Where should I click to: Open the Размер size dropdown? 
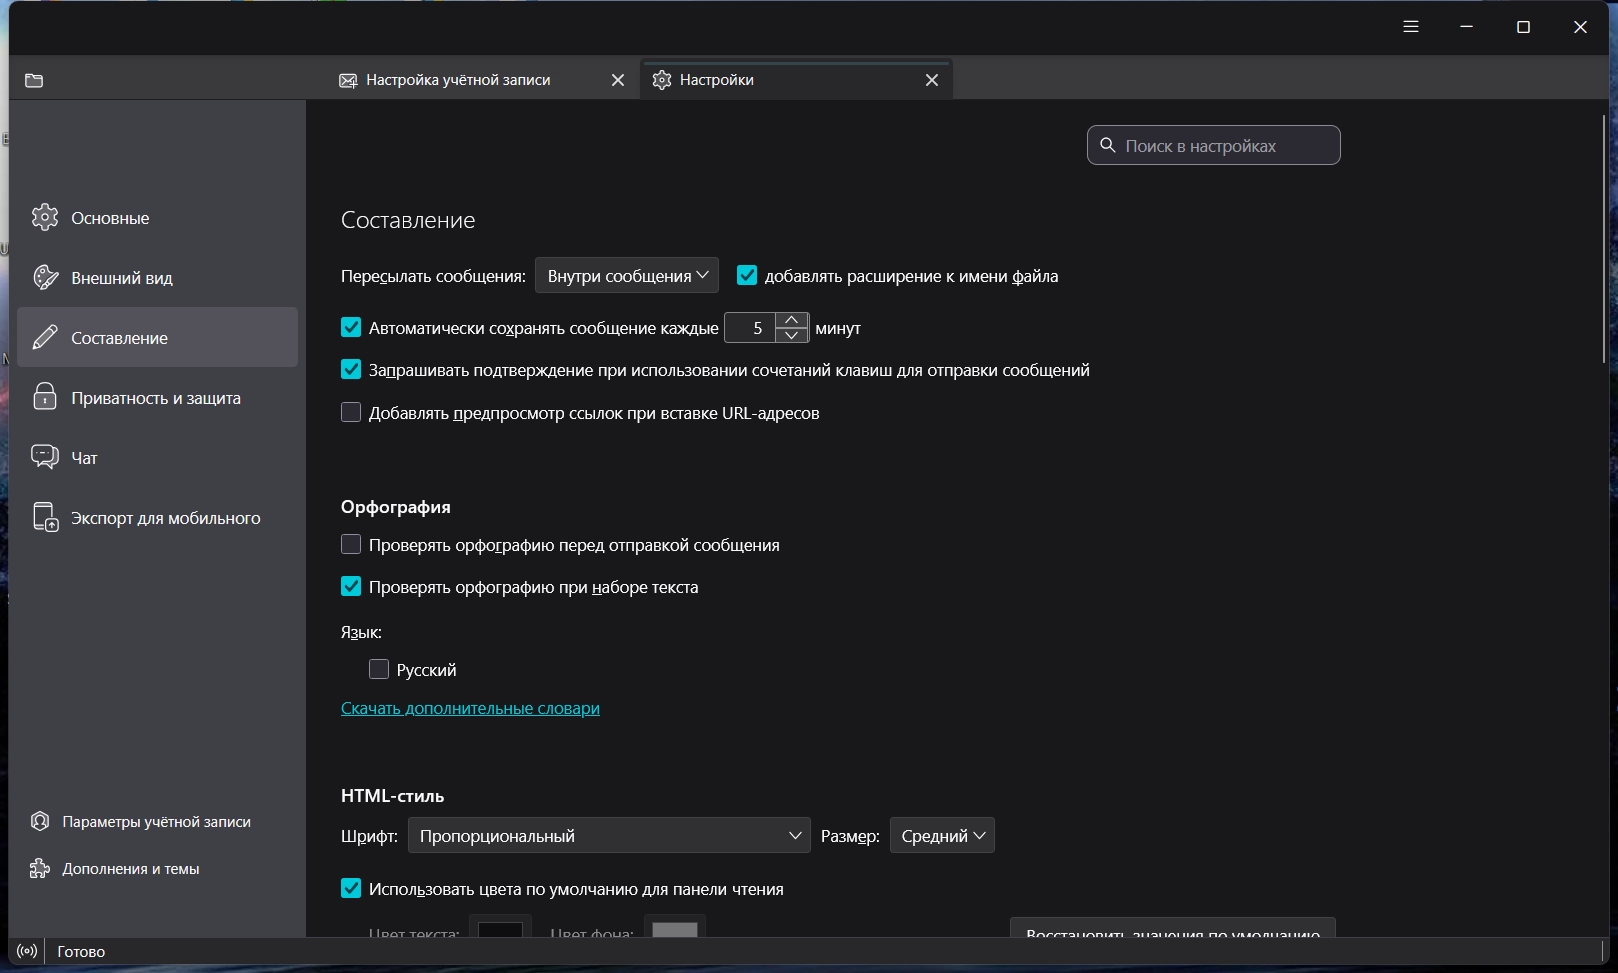[x=941, y=835]
